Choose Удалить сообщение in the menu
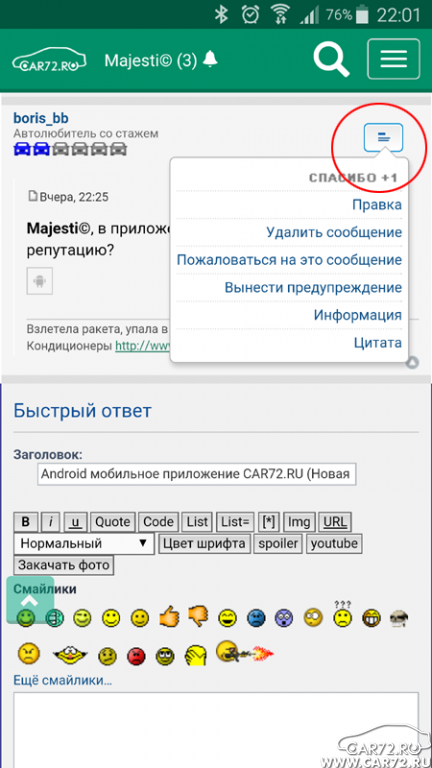432x768 pixels. click(334, 232)
